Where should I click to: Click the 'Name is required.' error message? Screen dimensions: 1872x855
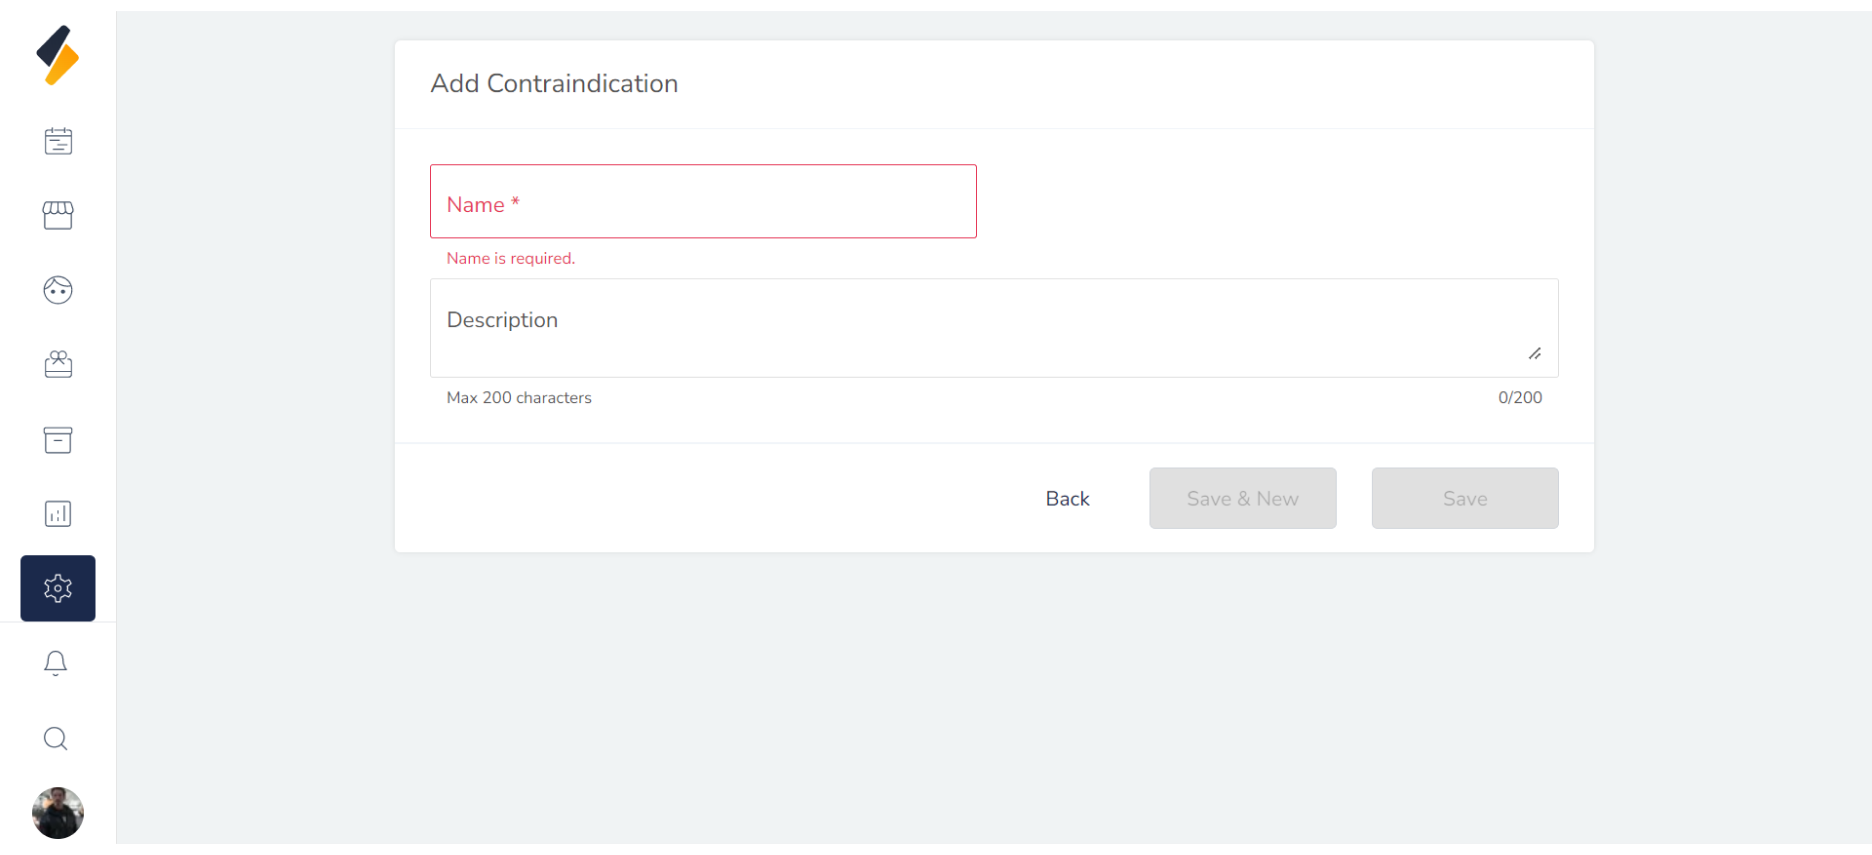click(510, 259)
